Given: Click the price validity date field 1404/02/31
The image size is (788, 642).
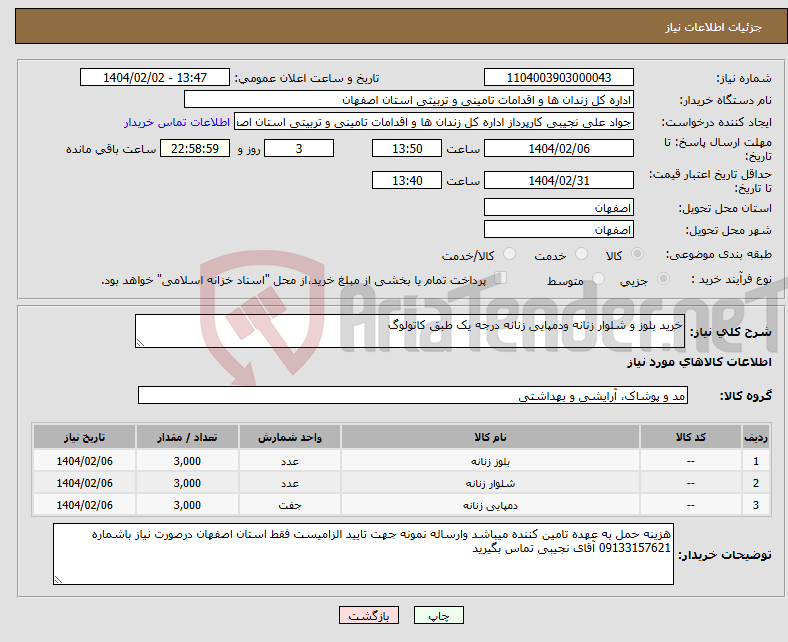Looking at the screenshot, I should (558, 180).
